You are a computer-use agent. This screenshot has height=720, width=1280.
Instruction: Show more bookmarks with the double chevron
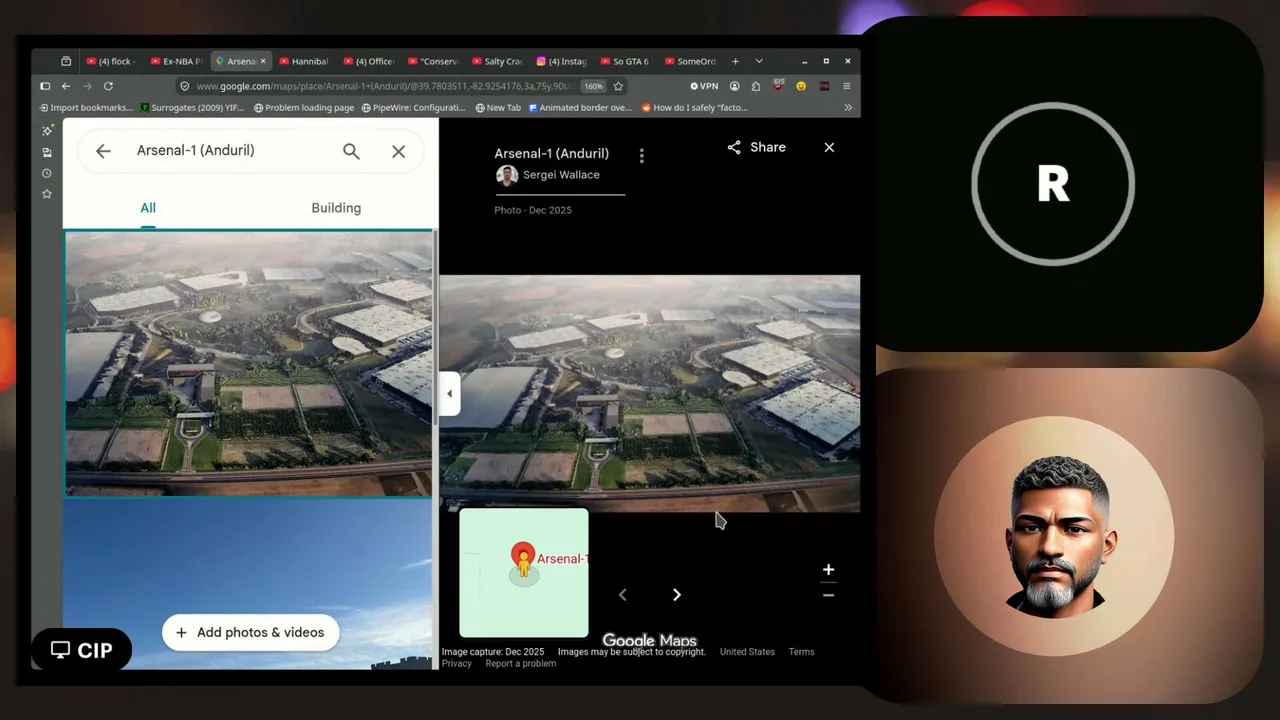pyautogui.click(x=848, y=108)
